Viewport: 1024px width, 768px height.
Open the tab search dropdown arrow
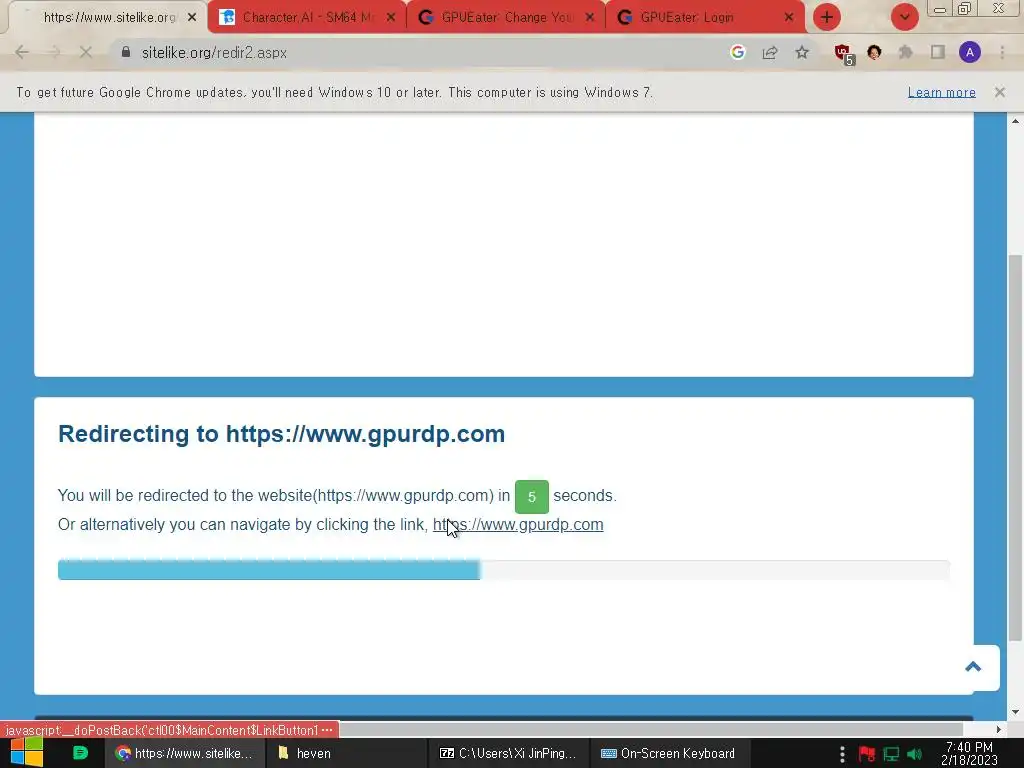[x=905, y=17]
